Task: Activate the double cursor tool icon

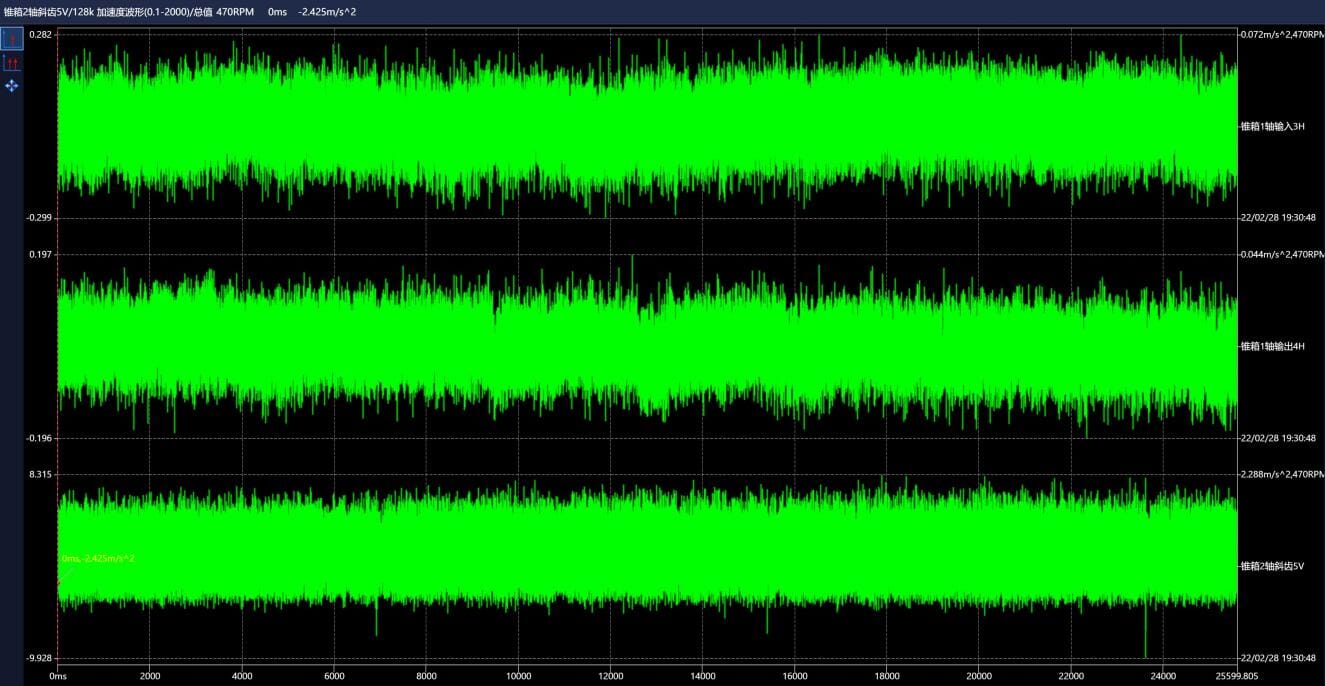Action: (12, 63)
